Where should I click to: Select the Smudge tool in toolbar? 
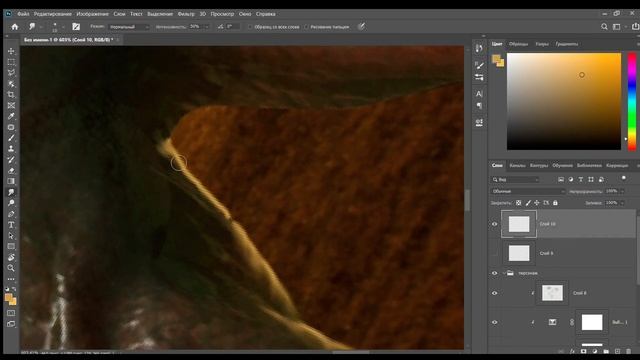point(11,192)
